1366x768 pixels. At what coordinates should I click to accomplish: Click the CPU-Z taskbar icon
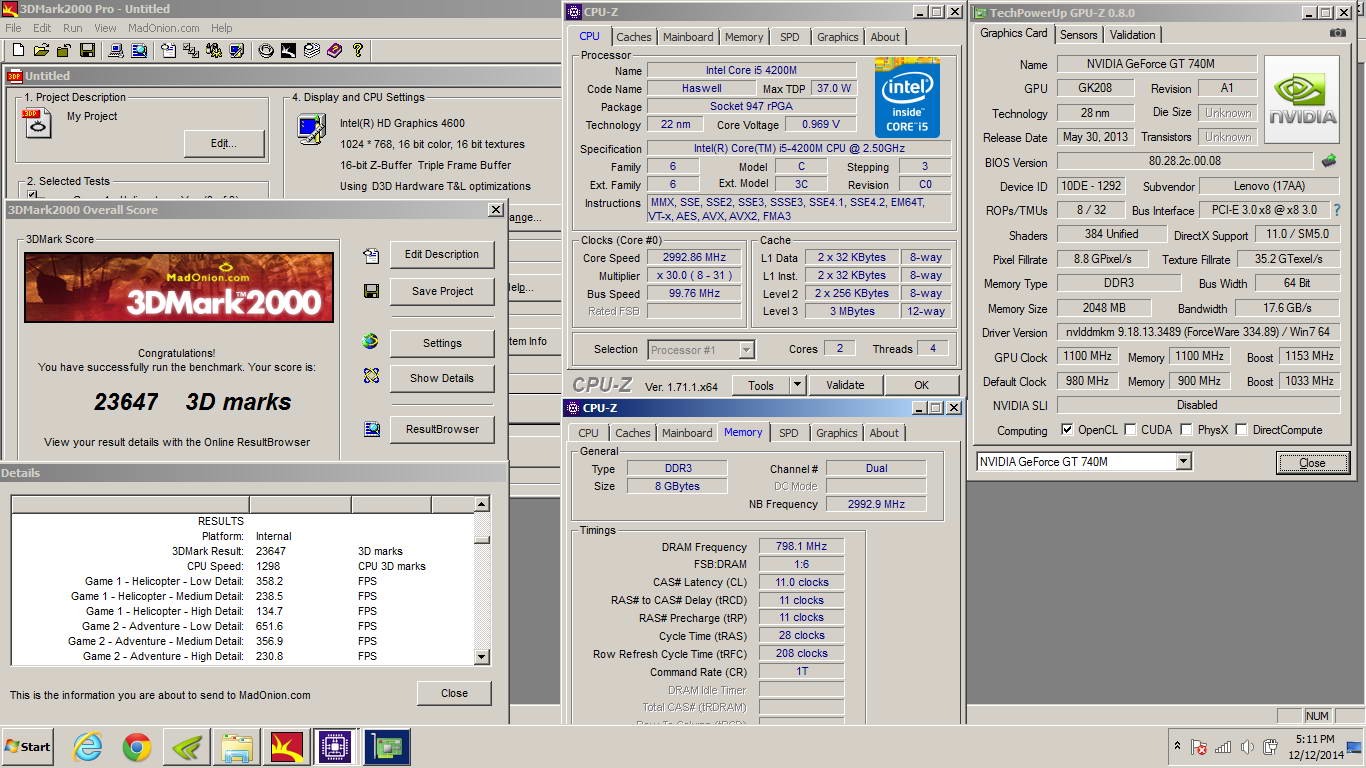335,747
